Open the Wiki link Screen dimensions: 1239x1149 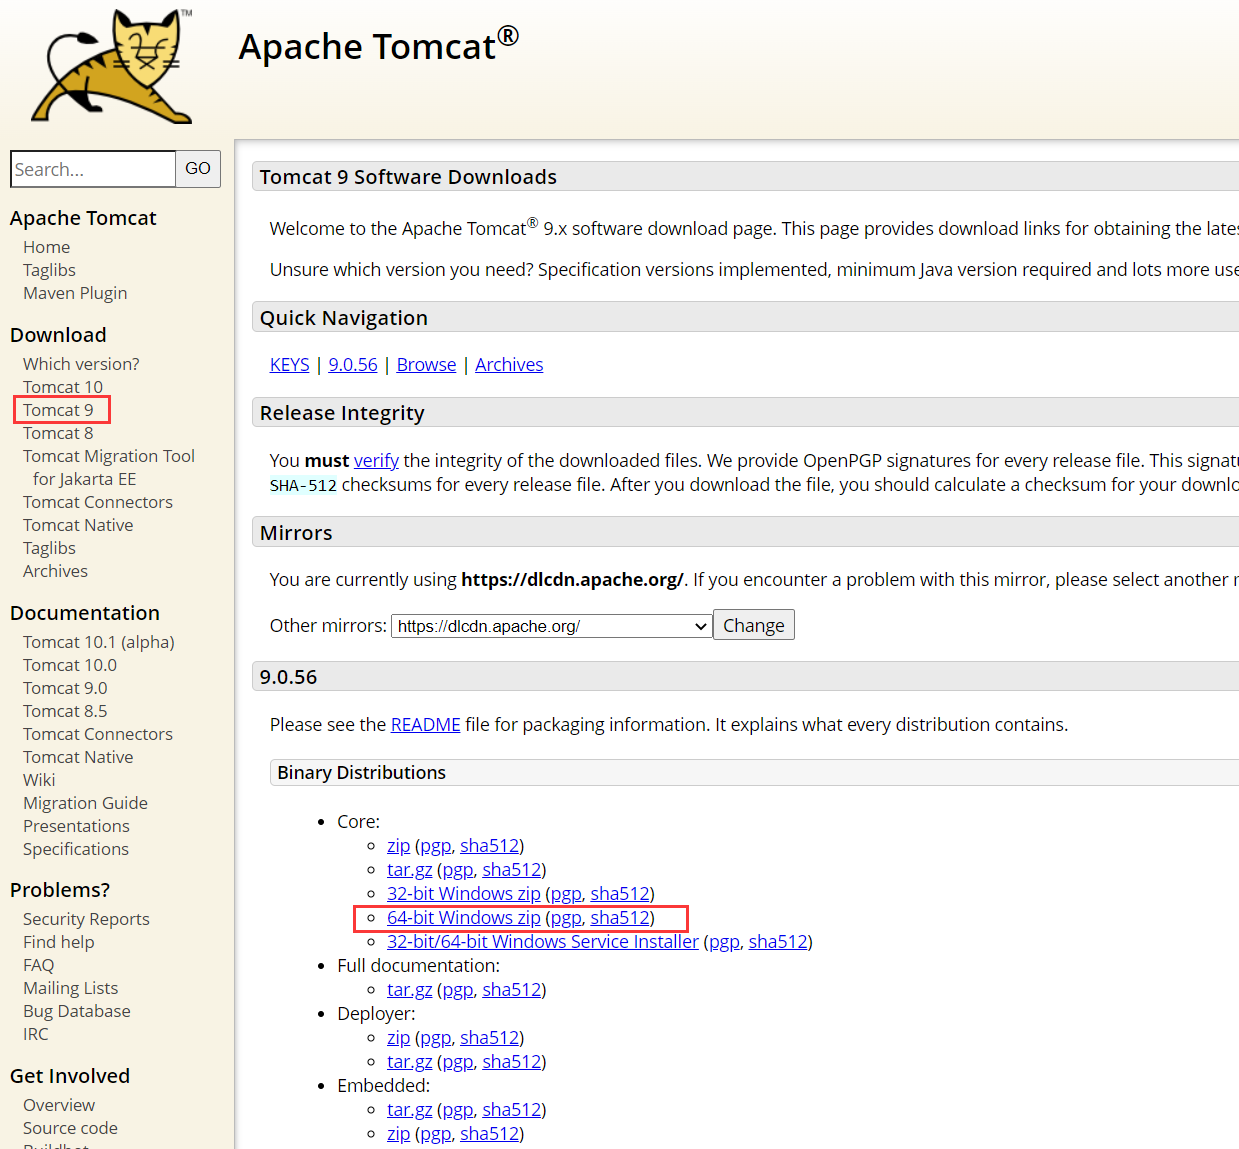point(39,780)
